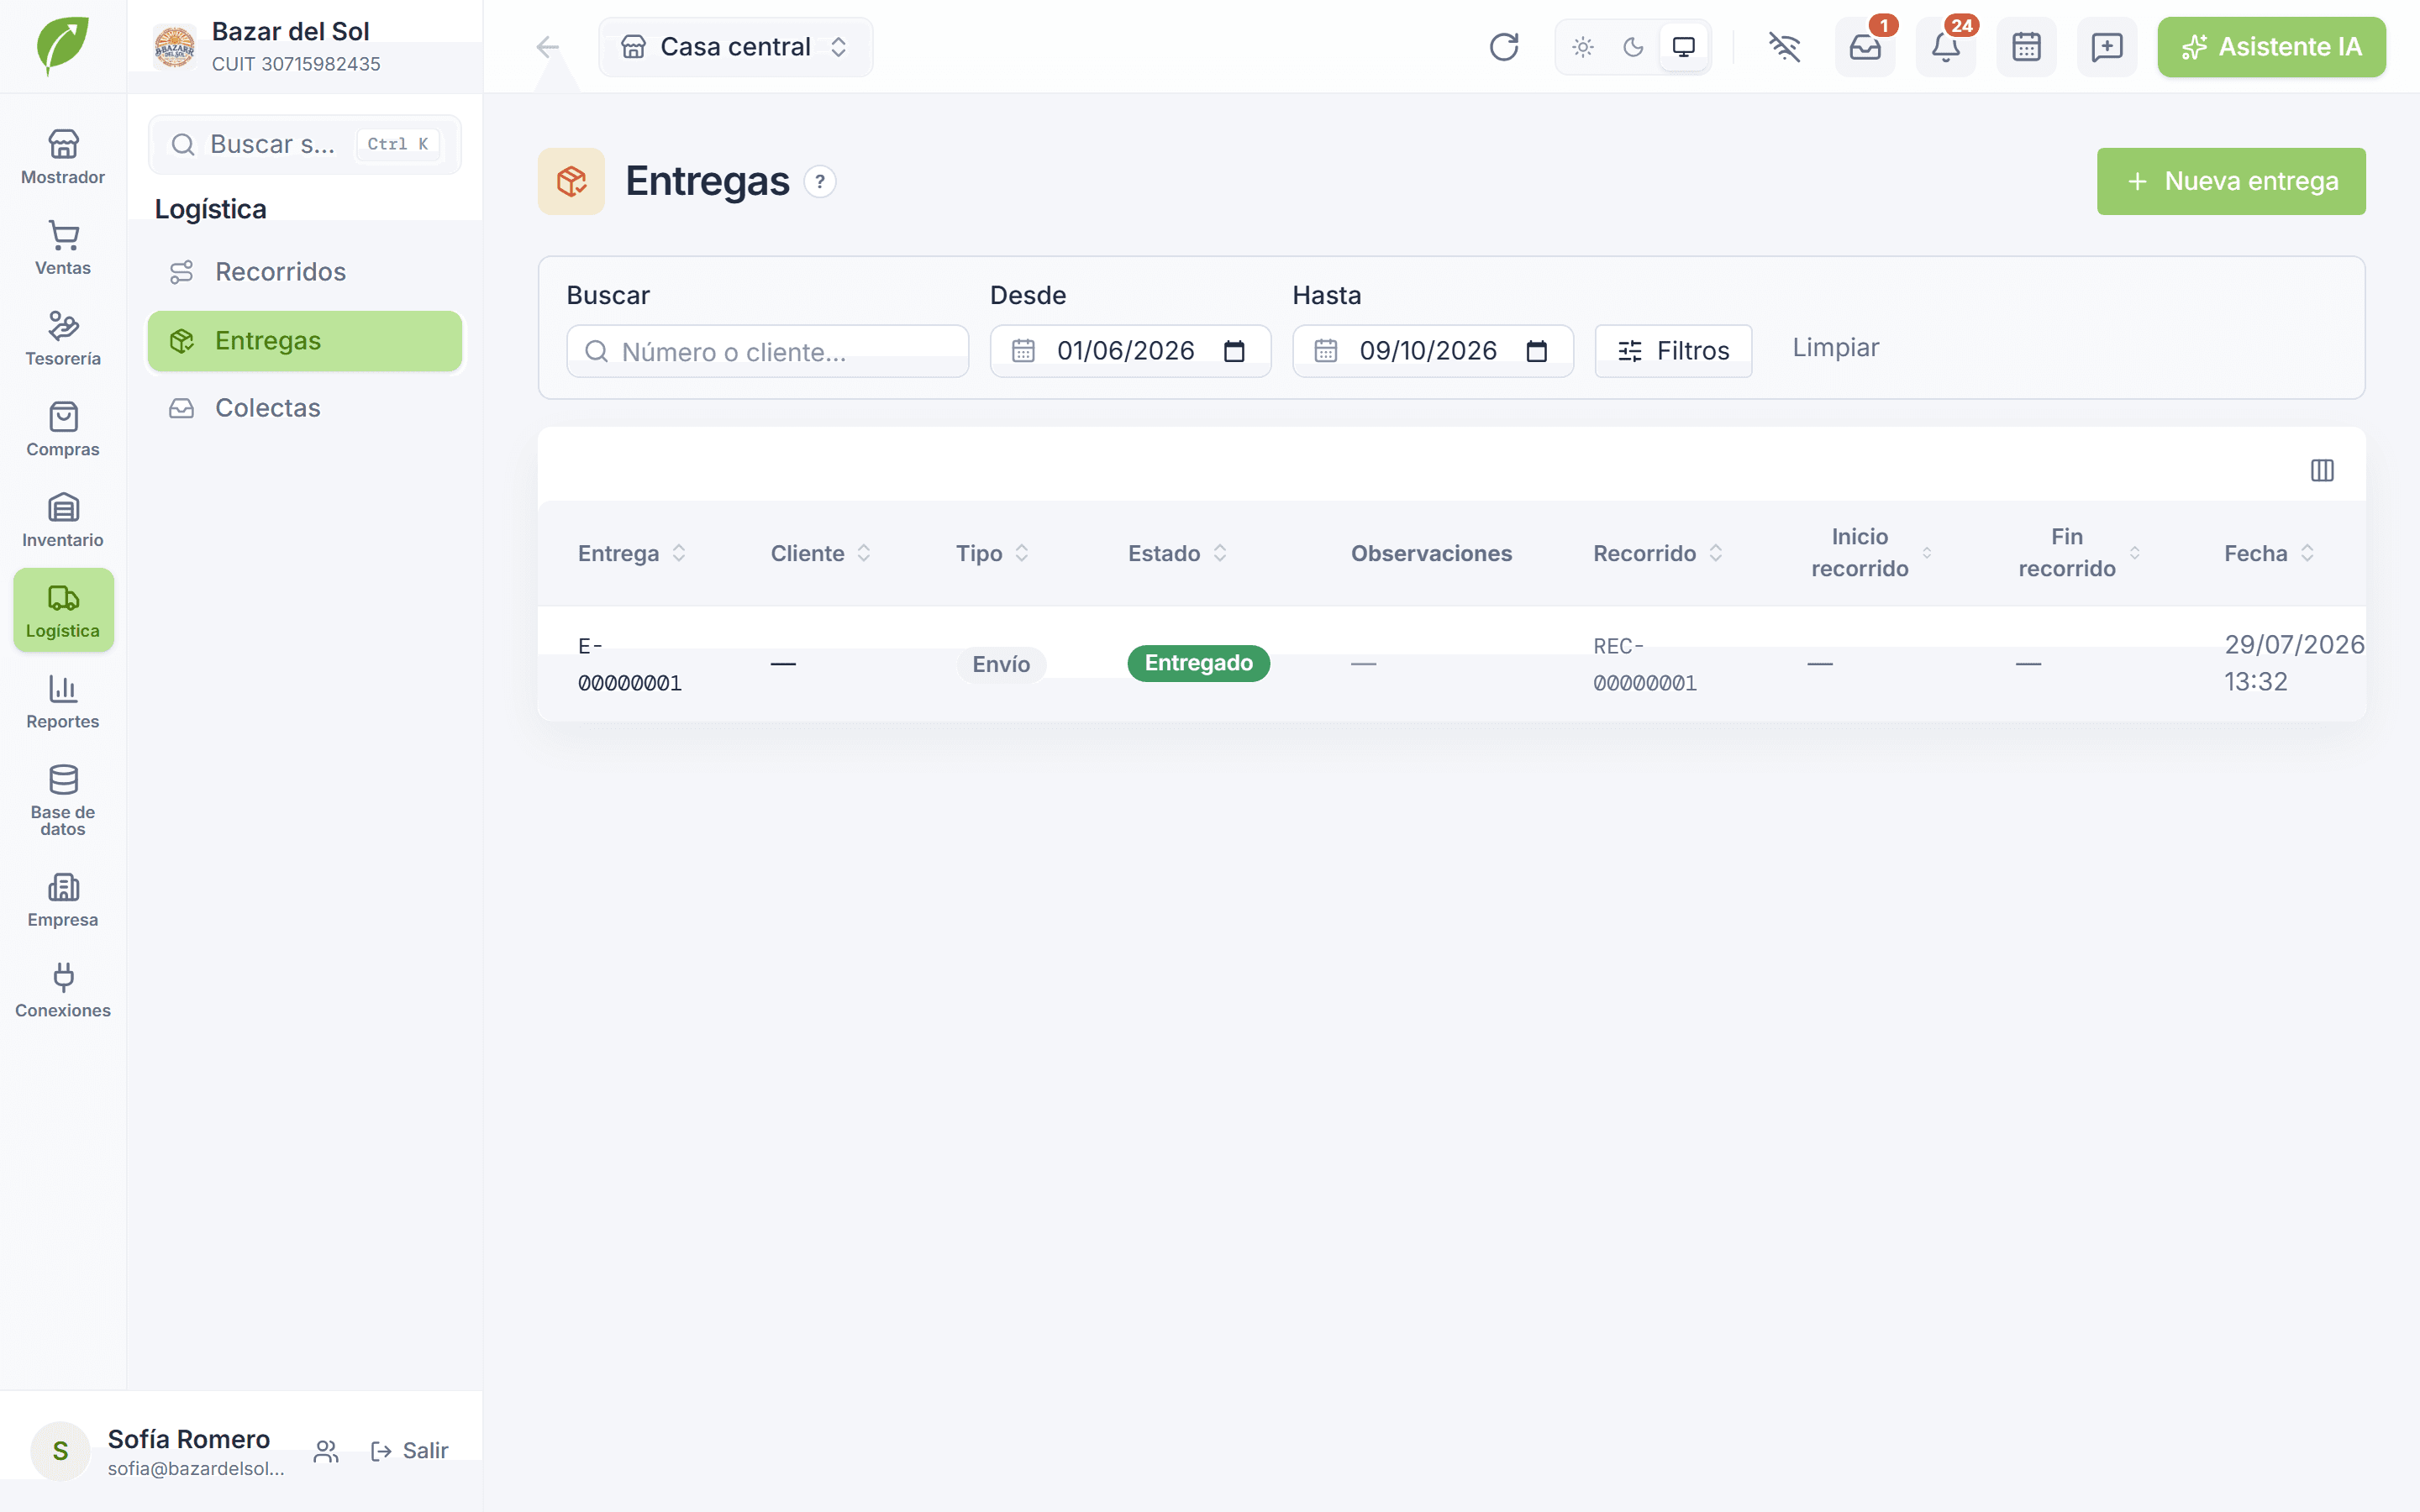The height and width of the screenshot is (1512, 2420).
Task: Click the back arrow in the top bar
Action: click(547, 47)
